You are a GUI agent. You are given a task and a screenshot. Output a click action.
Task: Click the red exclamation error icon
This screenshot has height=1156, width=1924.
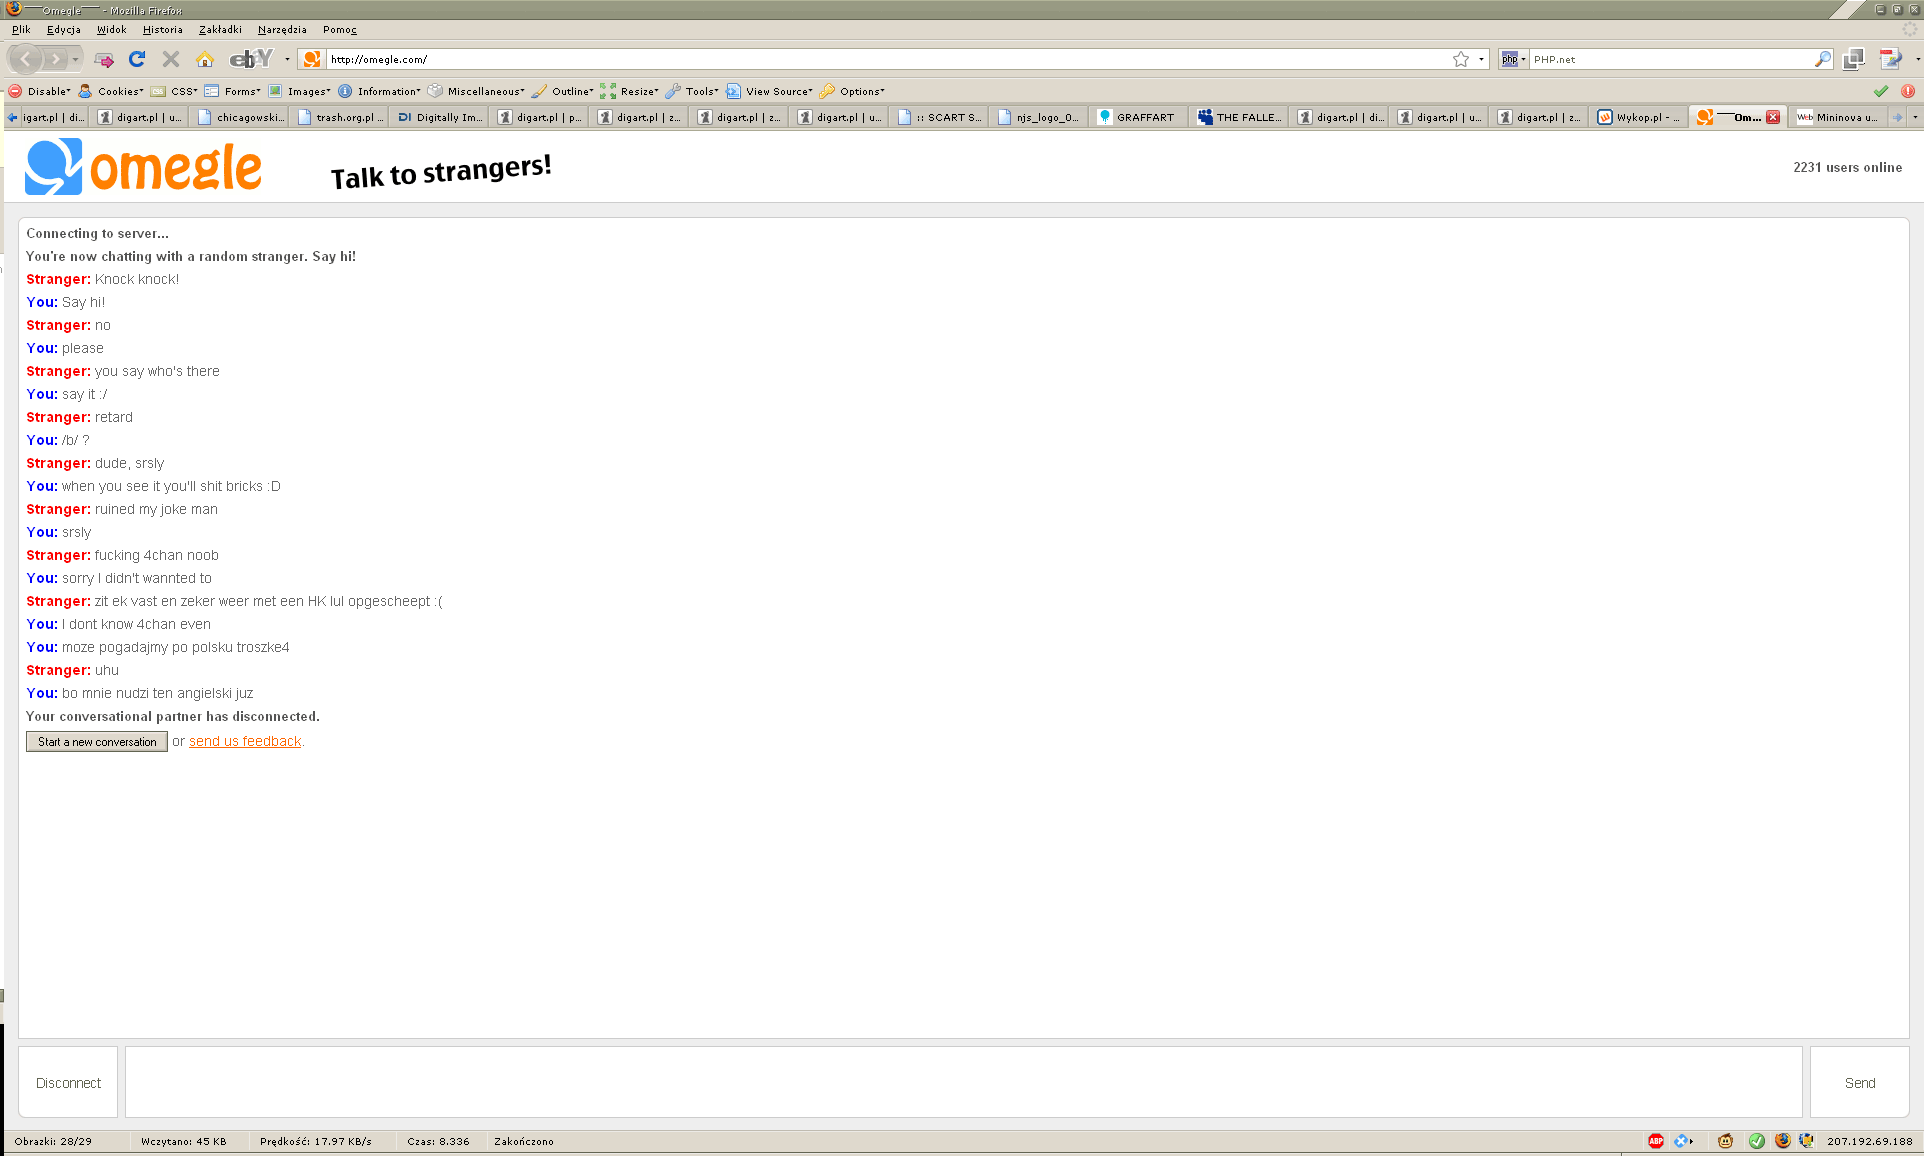1908,91
